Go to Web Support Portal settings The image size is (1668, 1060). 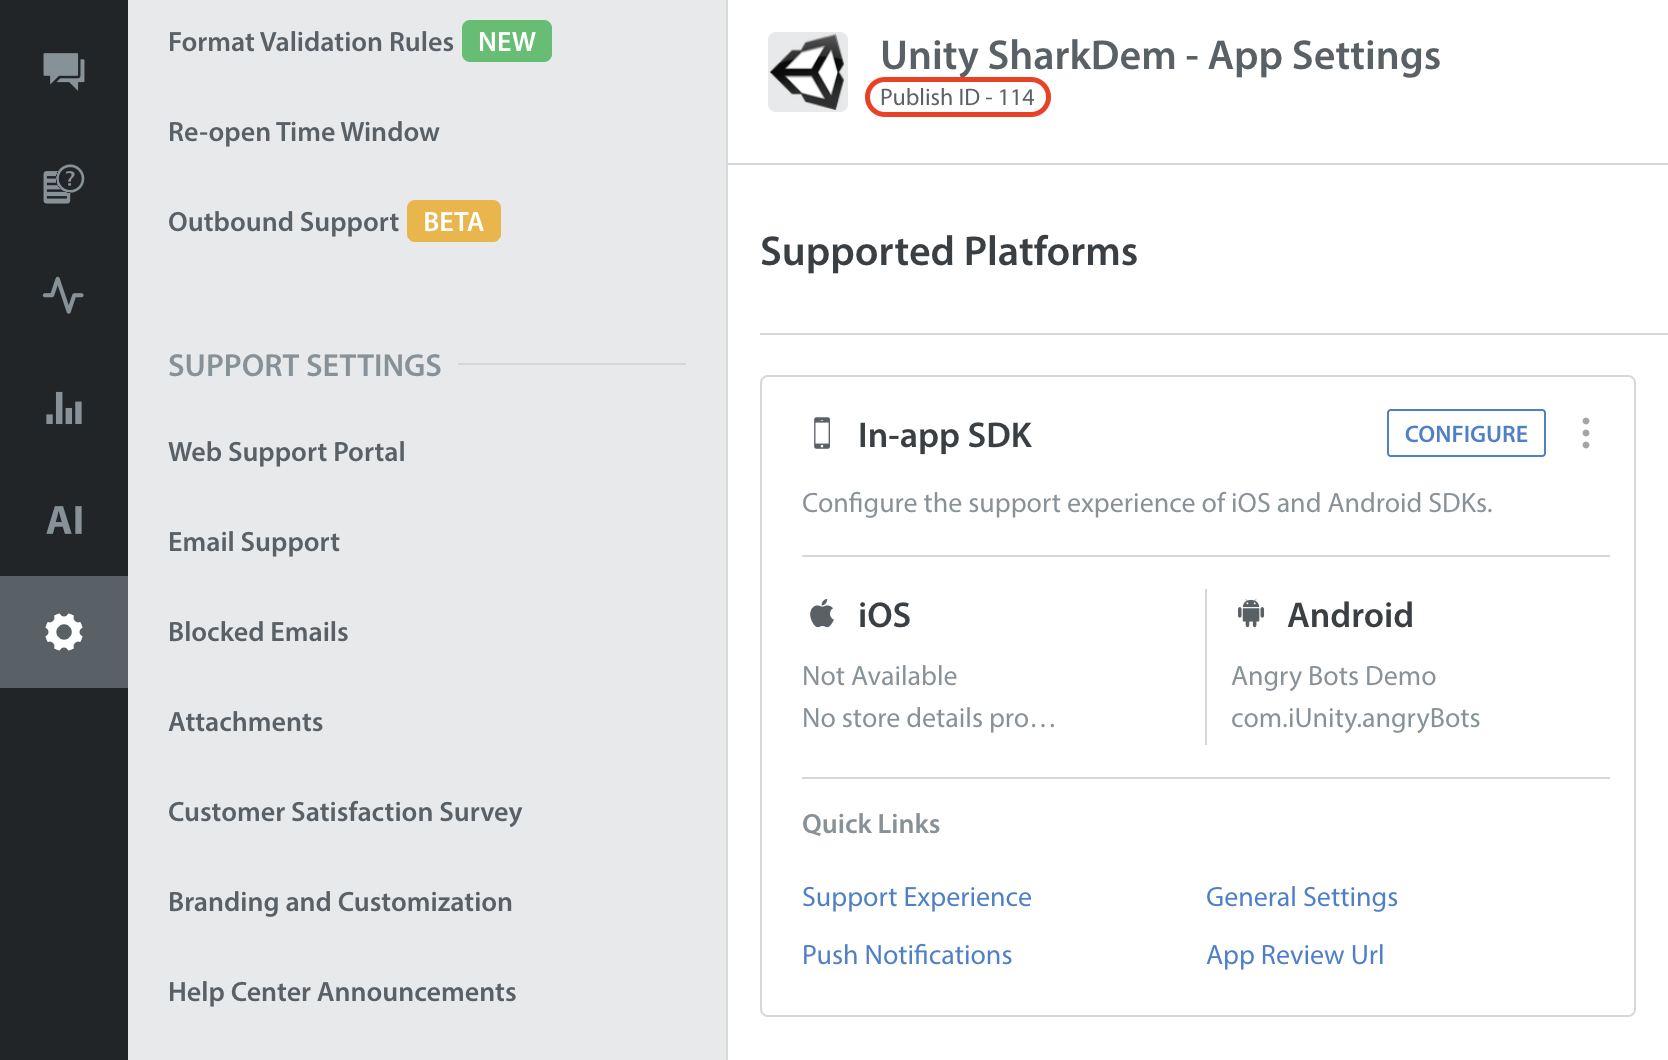point(286,452)
